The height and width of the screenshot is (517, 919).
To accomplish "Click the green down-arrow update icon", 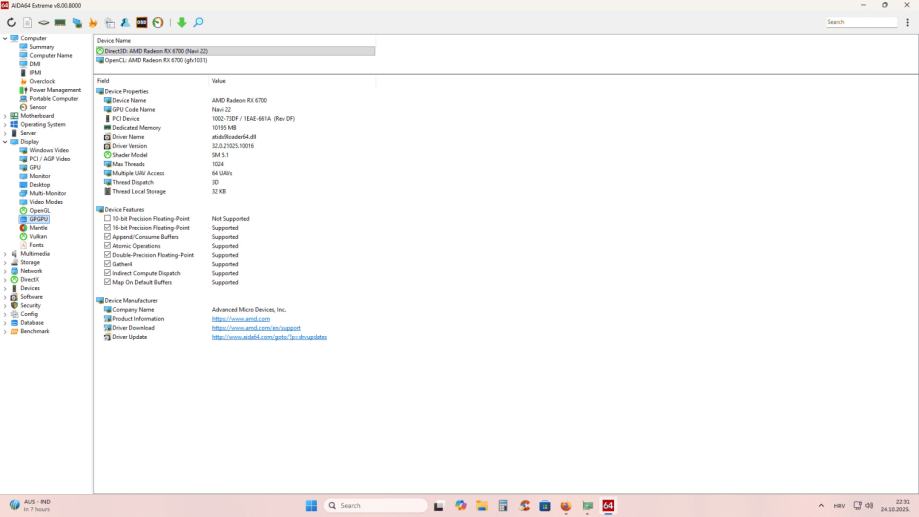I will 182,22.
